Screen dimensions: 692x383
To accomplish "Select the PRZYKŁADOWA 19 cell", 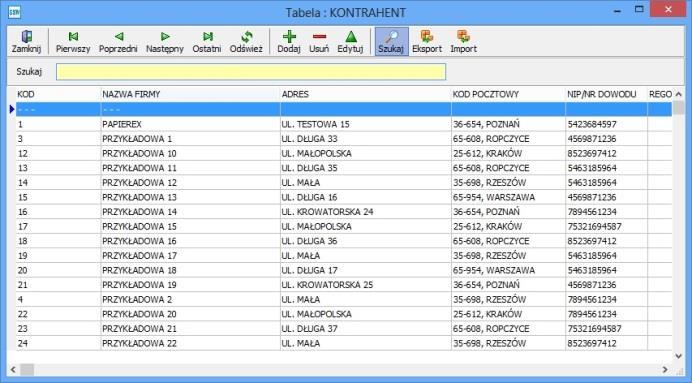I will tap(190, 284).
